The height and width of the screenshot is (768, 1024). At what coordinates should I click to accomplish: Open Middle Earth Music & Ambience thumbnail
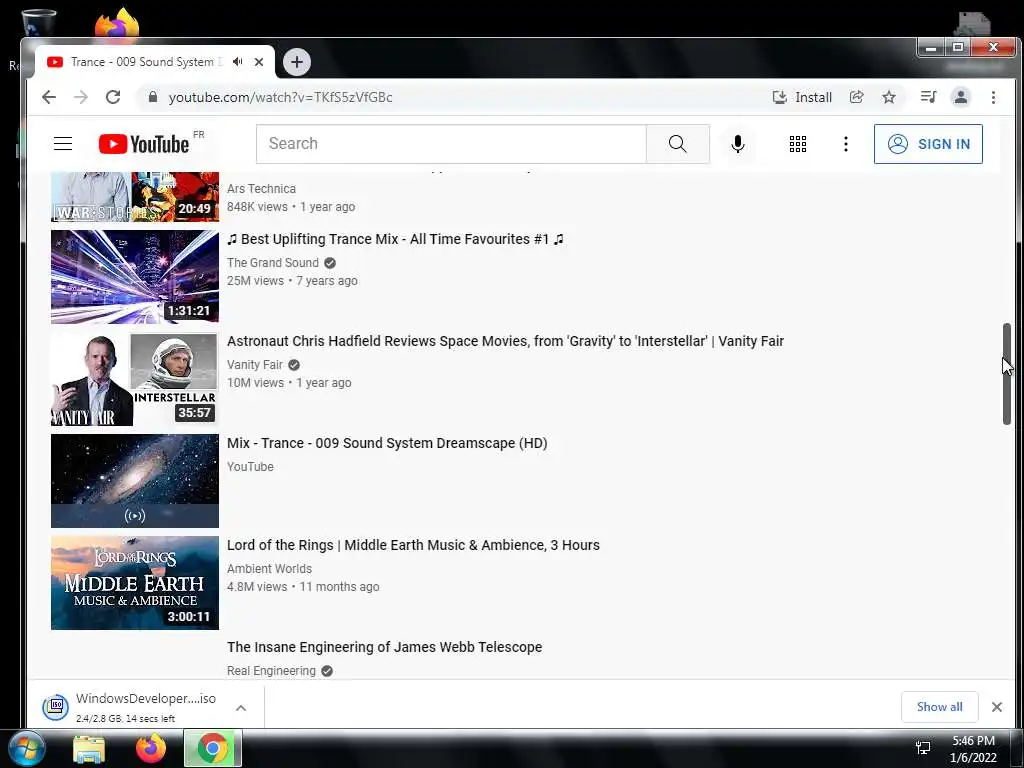tap(135, 583)
